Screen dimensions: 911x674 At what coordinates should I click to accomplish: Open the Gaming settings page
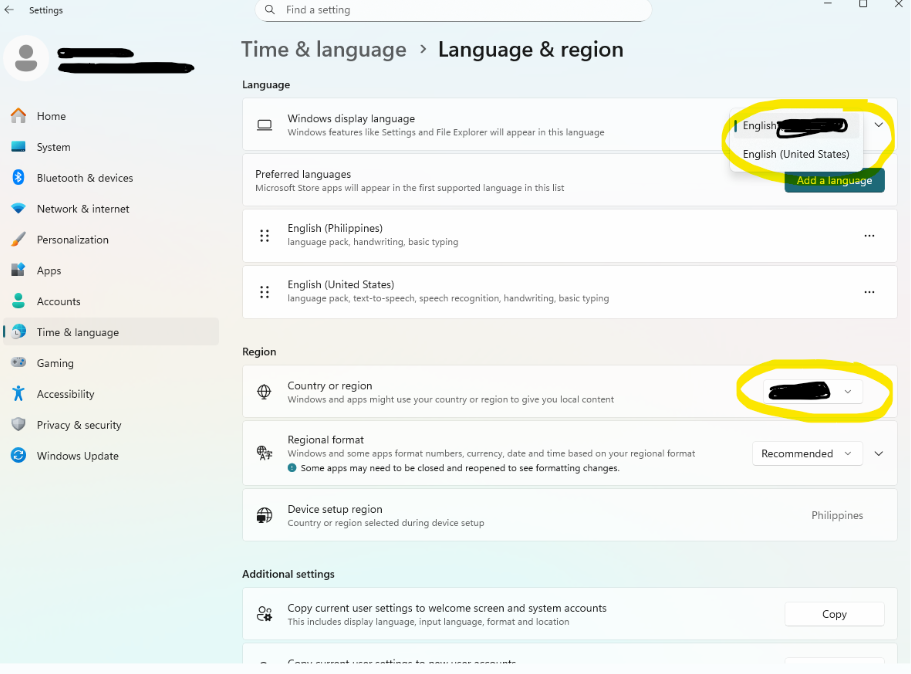[111, 363]
